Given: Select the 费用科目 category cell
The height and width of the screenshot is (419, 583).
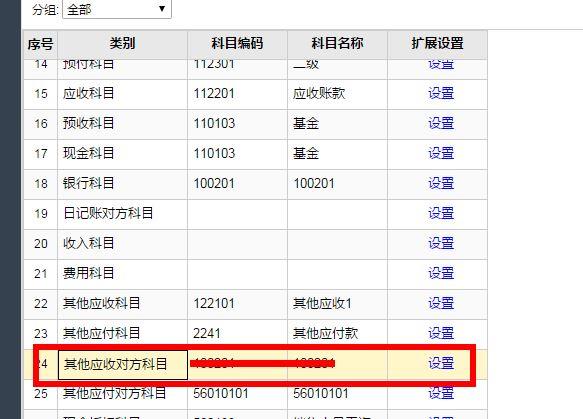Looking at the screenshot, I should (x=122, y=275).
